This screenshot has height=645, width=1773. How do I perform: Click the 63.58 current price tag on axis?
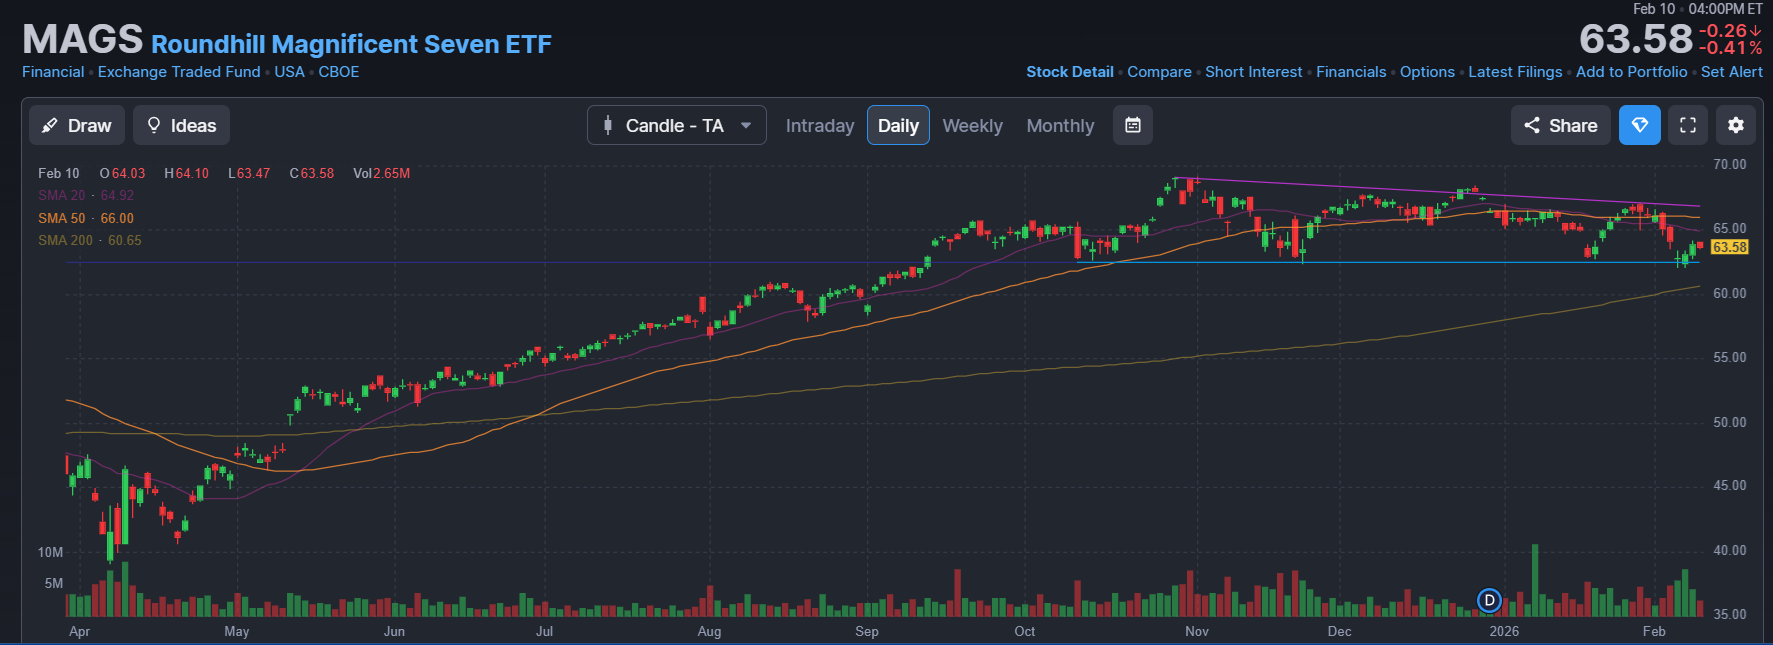point(1730,247)
